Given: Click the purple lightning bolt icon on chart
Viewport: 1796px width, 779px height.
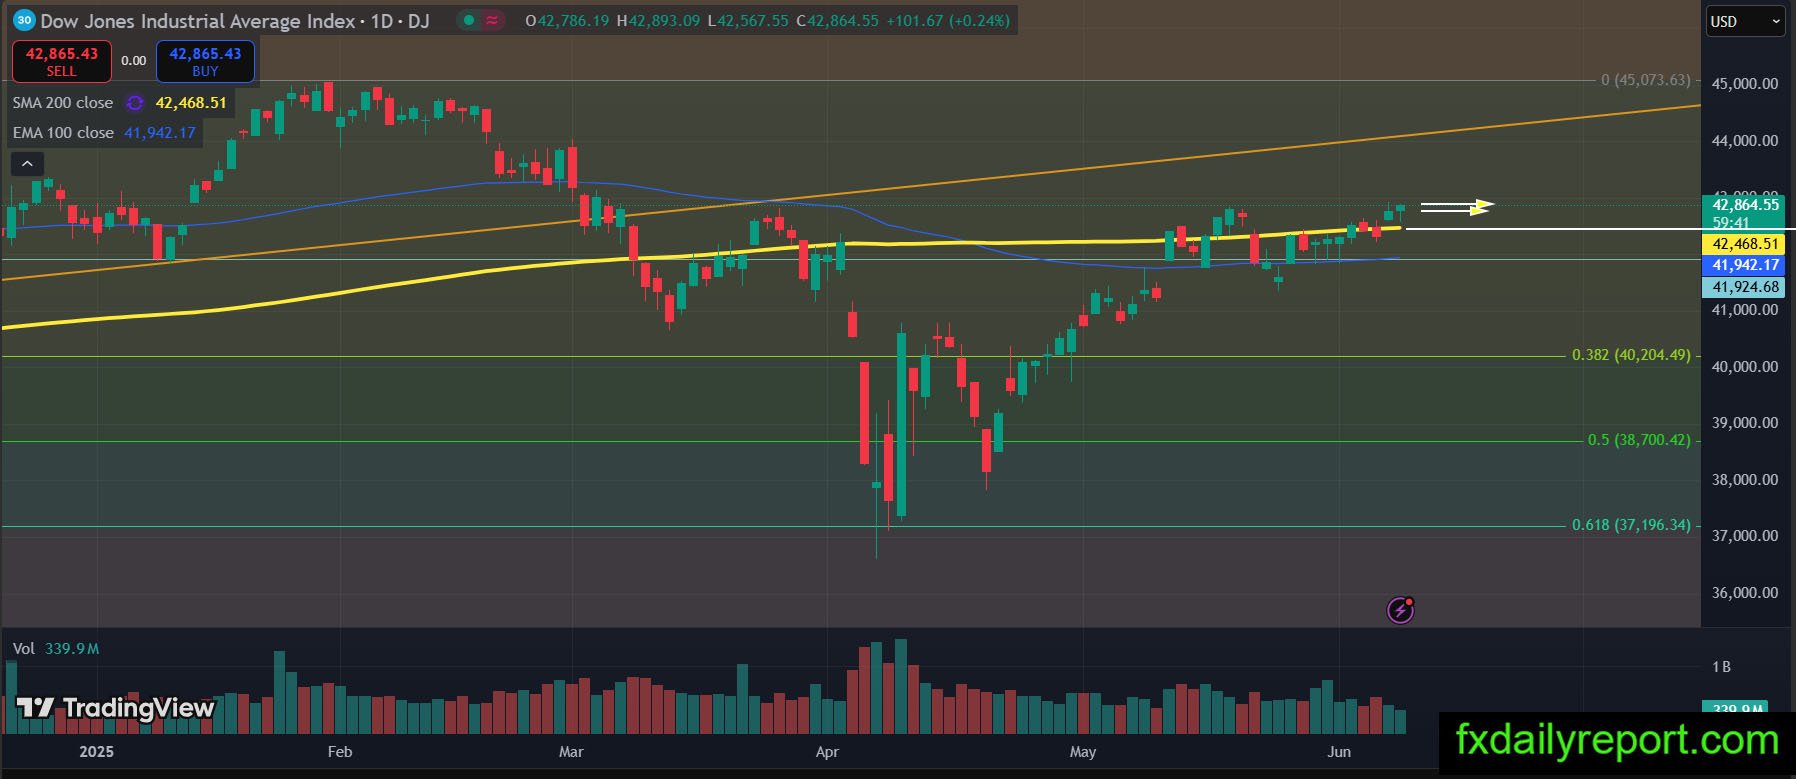Looking at the screenshot, I should point(1400,610).
